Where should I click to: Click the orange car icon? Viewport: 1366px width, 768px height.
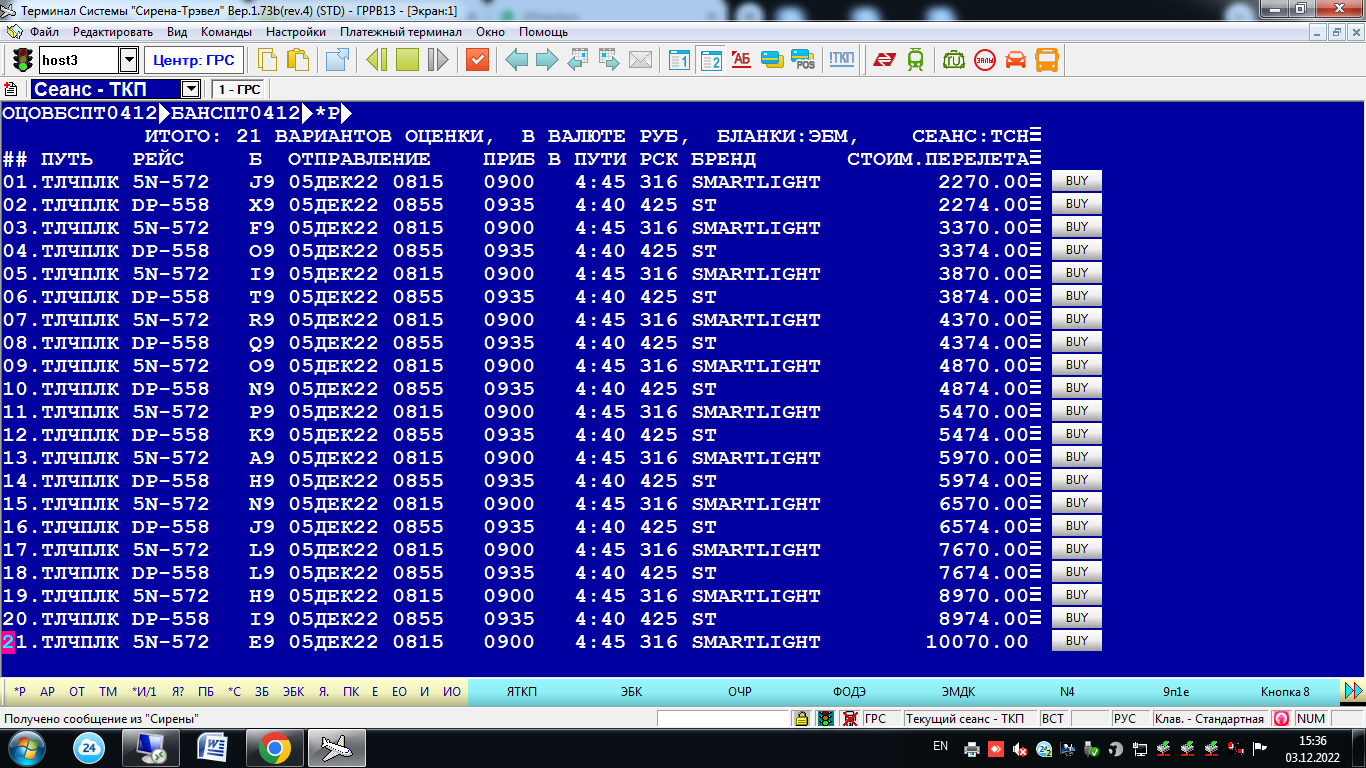coord(1015,60)
